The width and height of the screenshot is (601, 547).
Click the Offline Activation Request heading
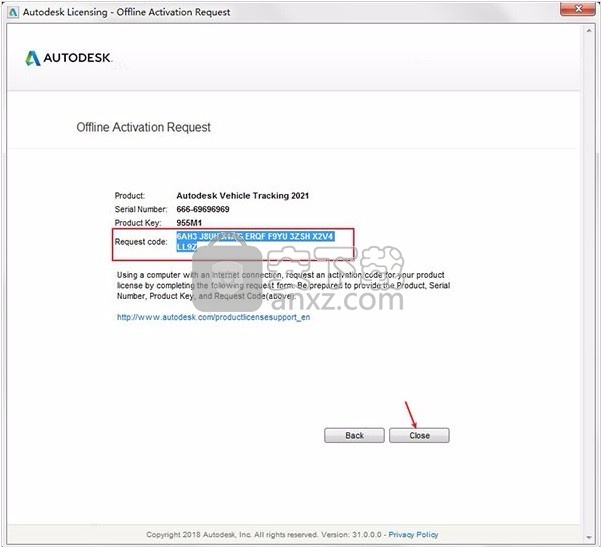pos(143,127)
